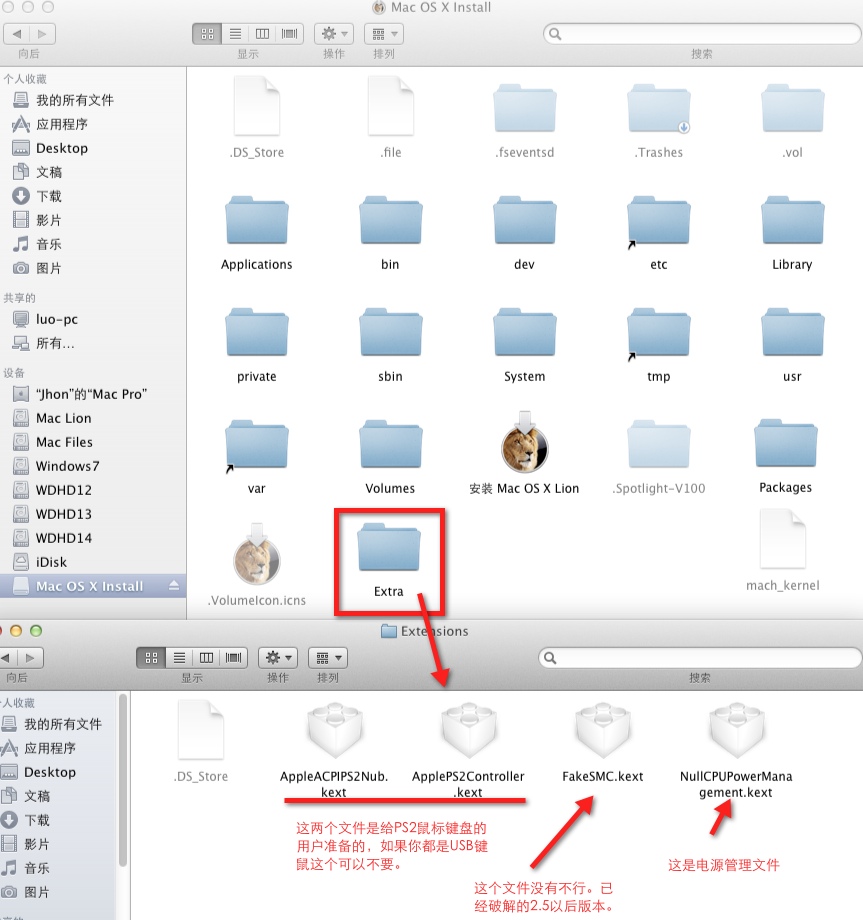Screen dimensions: 863x920
Task: Open the 操作 action menu in Extensions window
Action: pos(278,658)
